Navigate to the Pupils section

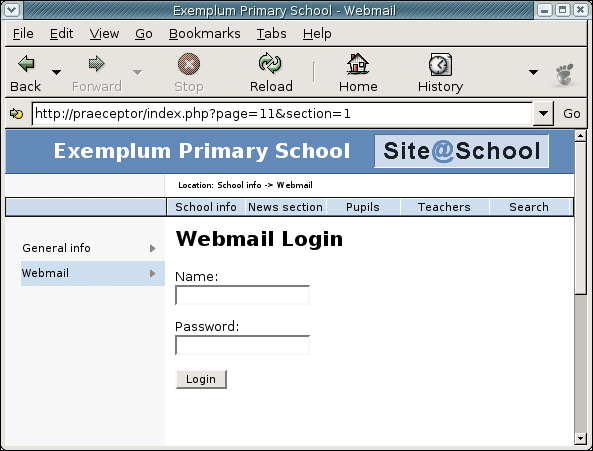363,207
